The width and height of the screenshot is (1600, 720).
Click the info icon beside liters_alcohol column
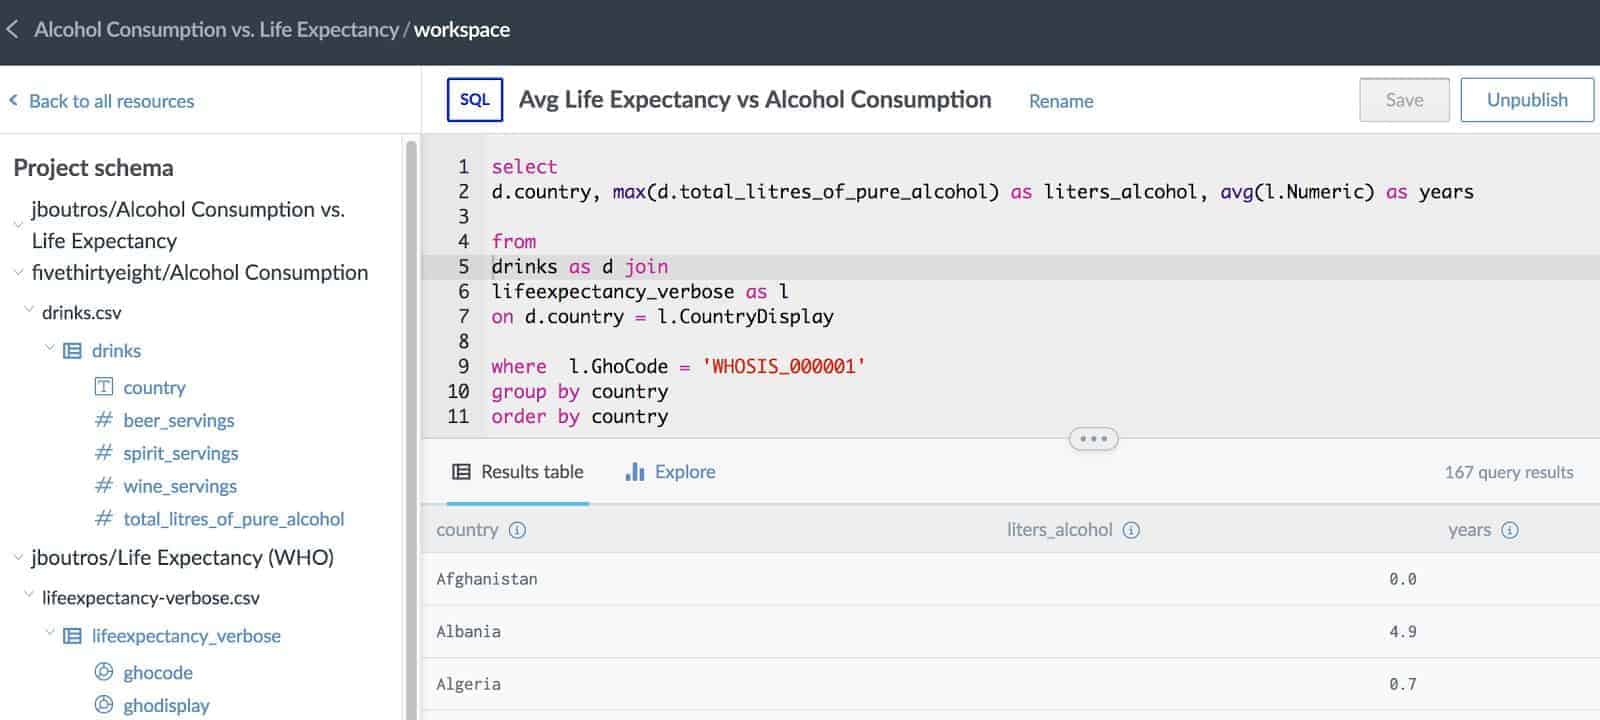pos(1131,530)
